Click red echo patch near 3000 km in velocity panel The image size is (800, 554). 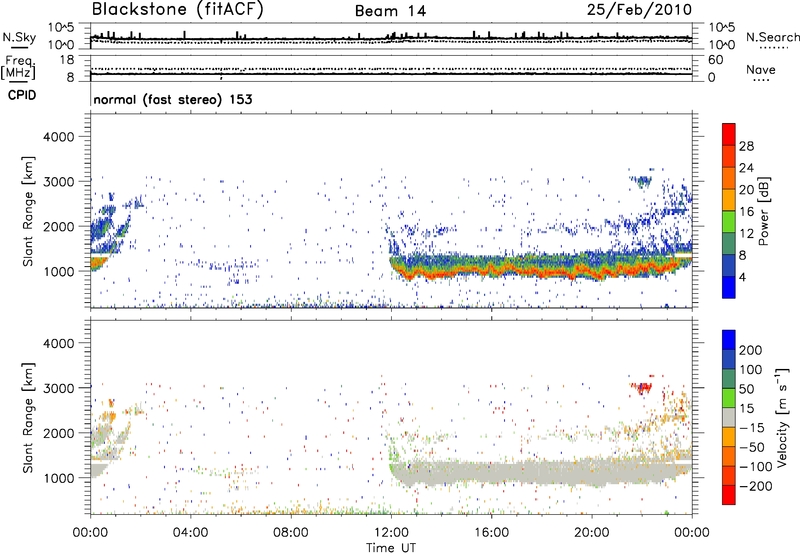coord(641,388)
